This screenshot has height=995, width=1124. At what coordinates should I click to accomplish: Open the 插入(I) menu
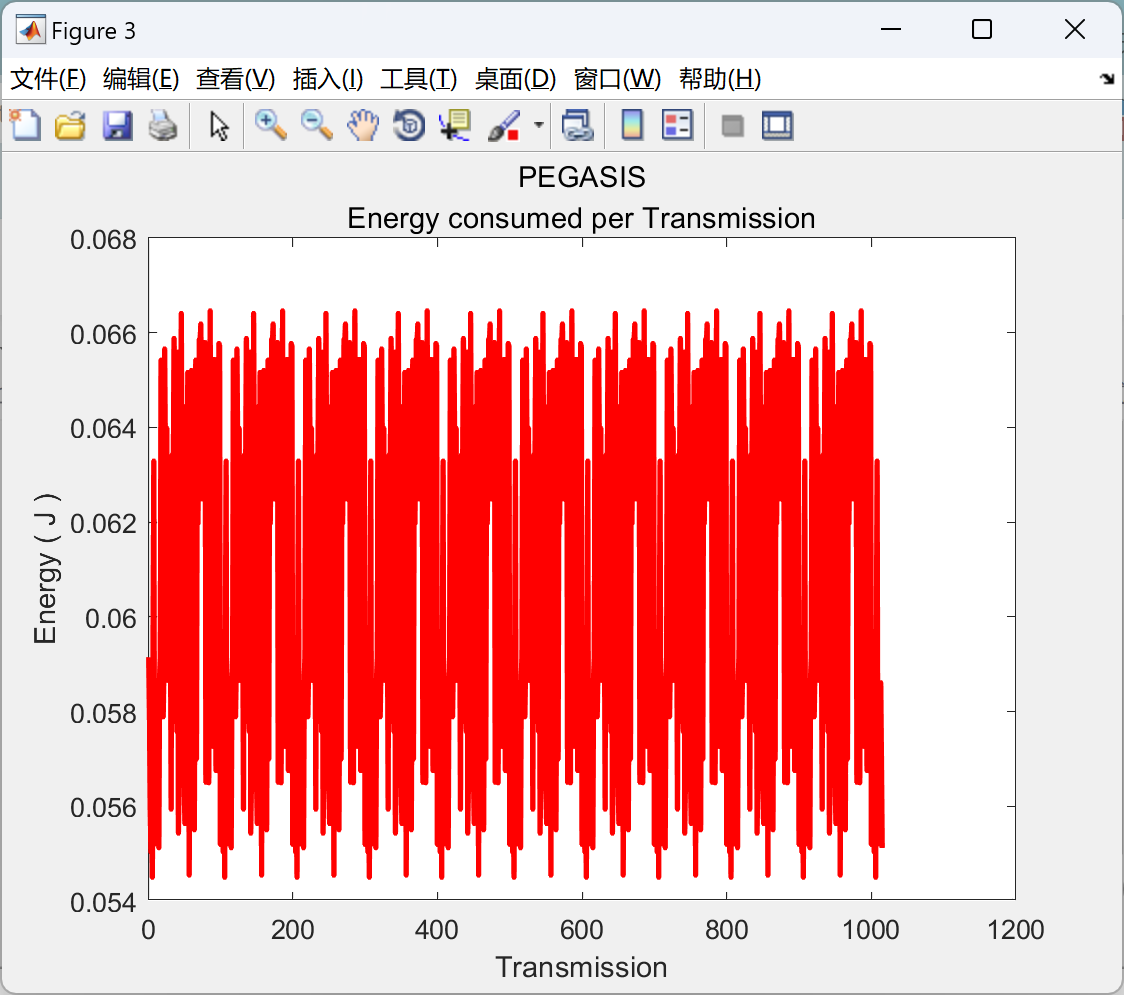pyautogui.click(x=328, y=79)
